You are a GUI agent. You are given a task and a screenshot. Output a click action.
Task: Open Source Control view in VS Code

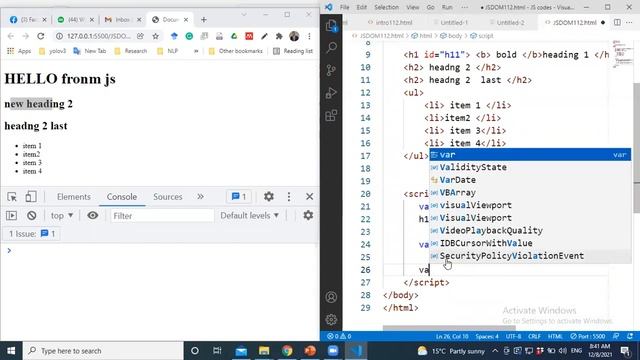pyautogui.click(x=331, y=70)
